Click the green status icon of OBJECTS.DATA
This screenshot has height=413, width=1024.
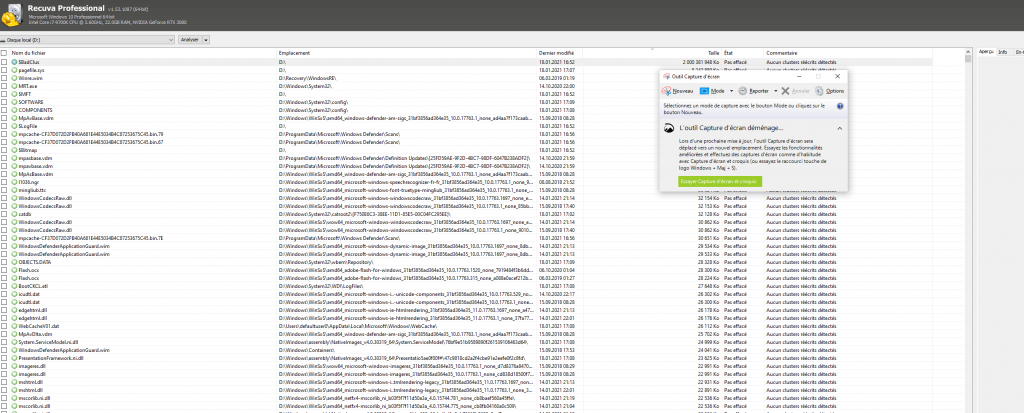click(14, 261)
